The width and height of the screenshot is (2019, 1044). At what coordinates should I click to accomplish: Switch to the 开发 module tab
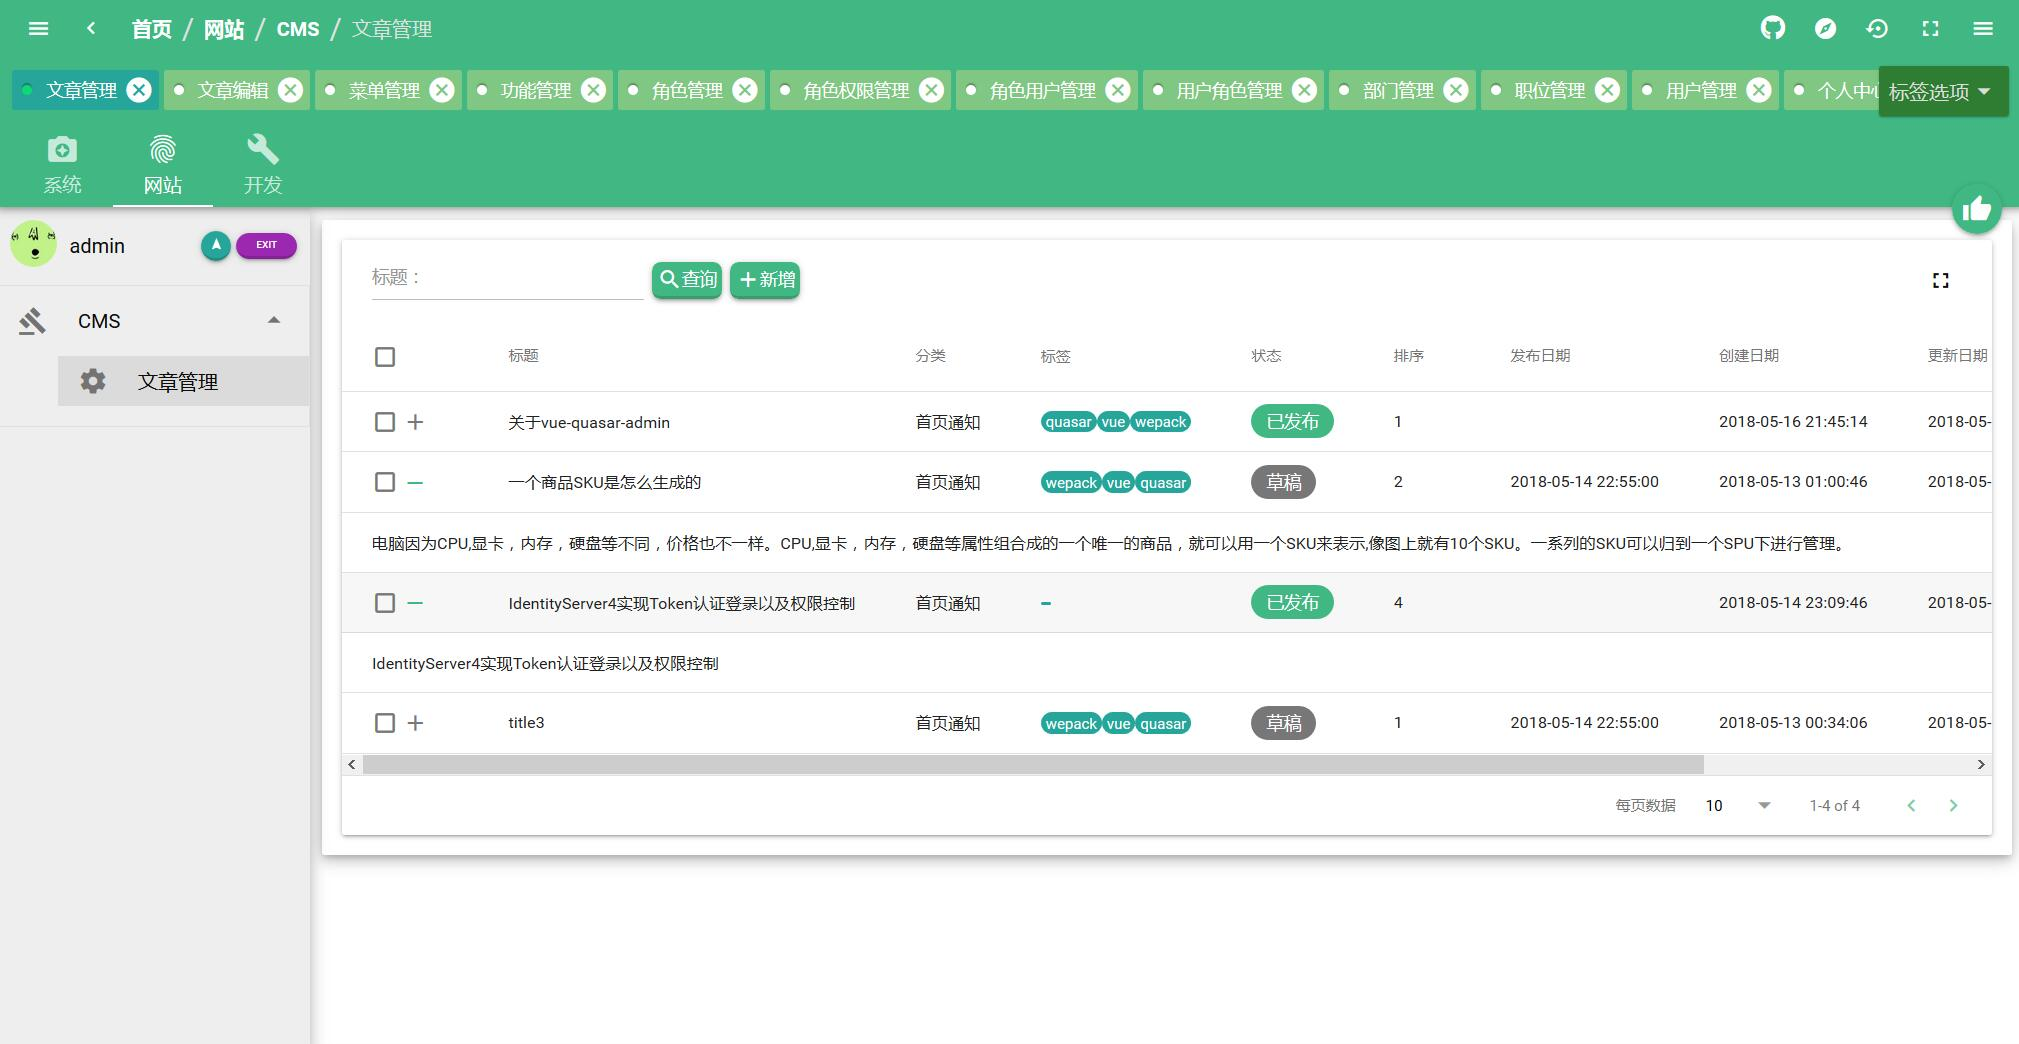coord(263,165)
